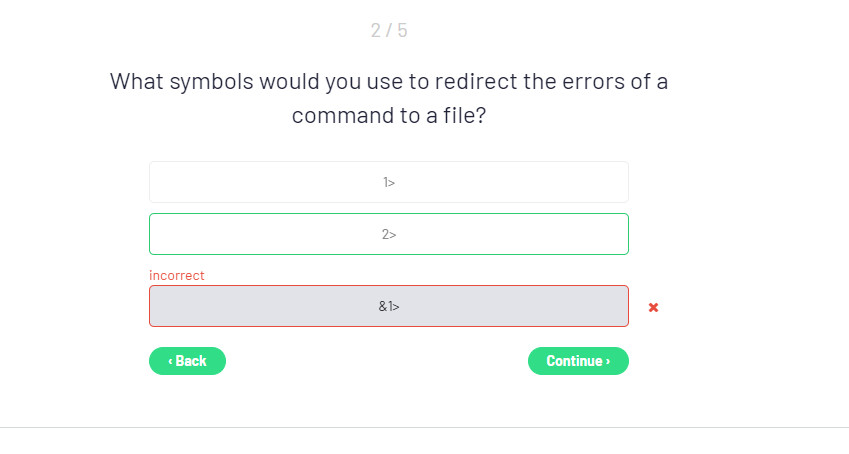Select the "1>" answer option
This screenshot has height=454, width=849.
click(388, 182)
